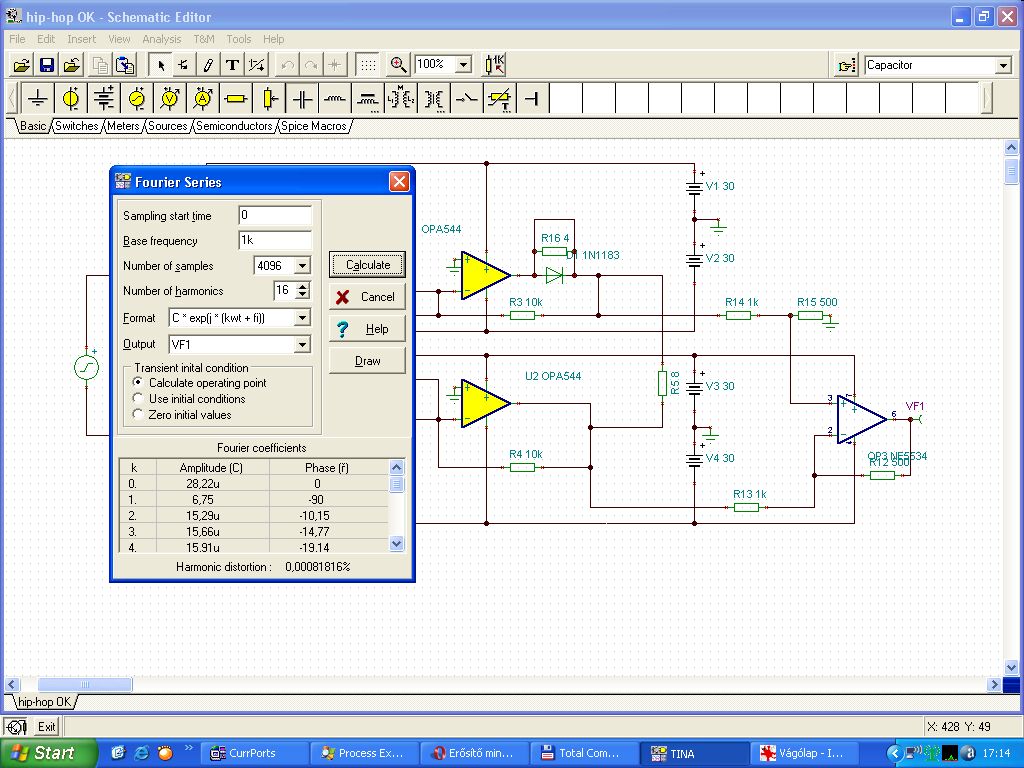Viewport: 1024px width, 768px height.
Task: Toggle the grid dots display icon
Action: pos(368,65)
